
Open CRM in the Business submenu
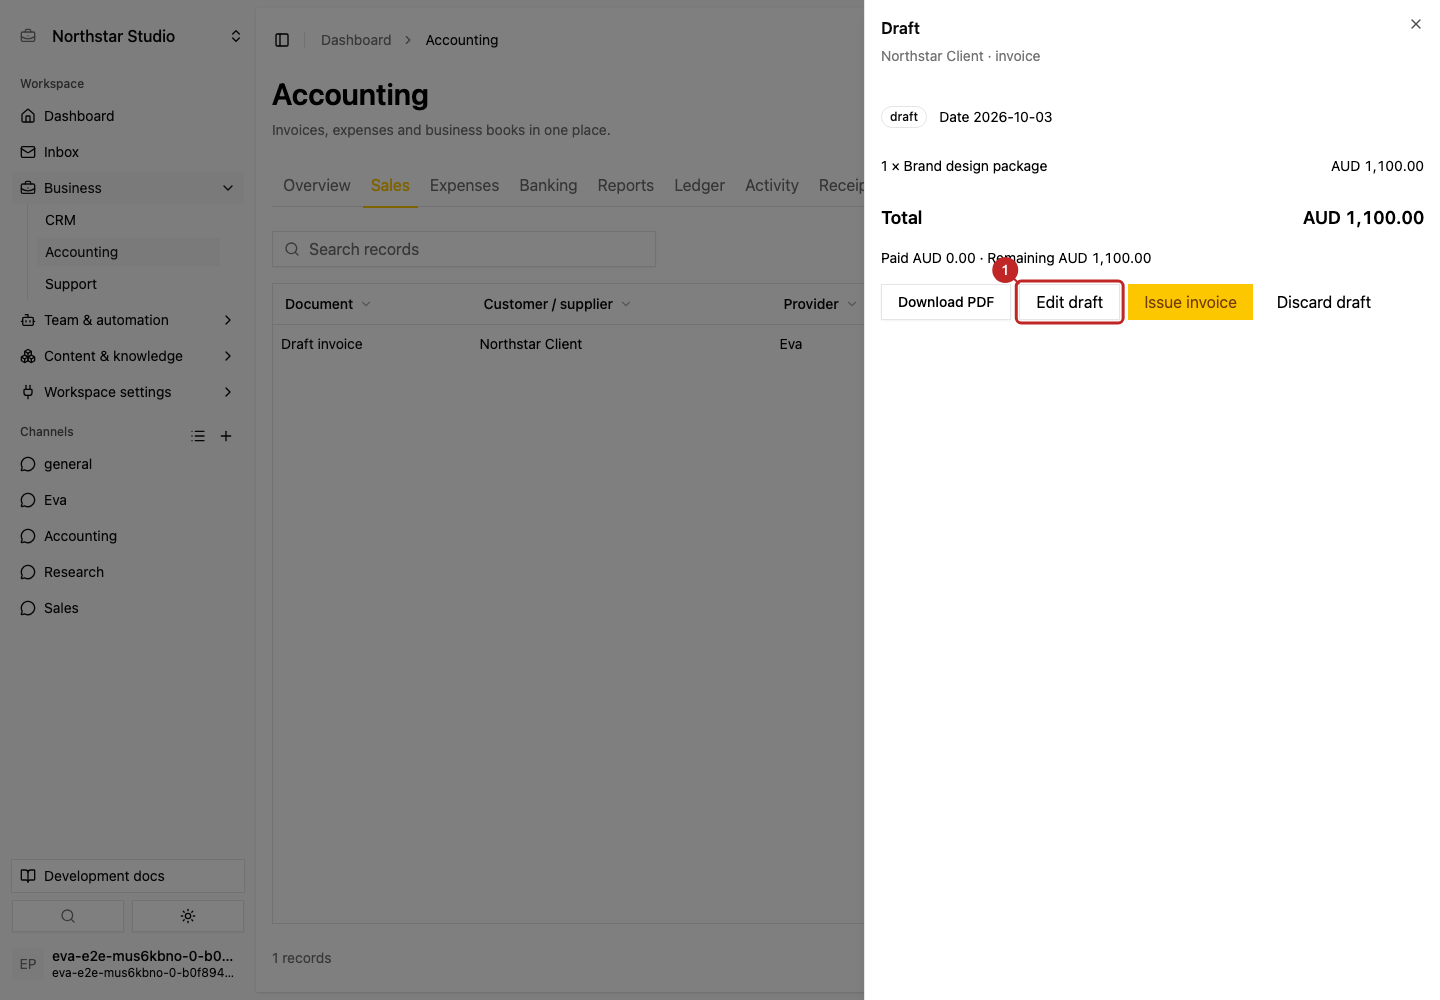128,220
